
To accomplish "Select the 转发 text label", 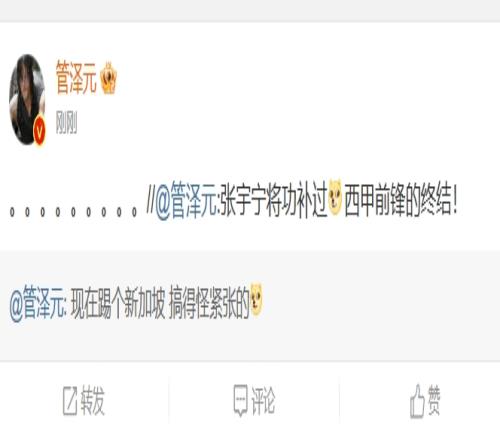I will click(93, 401).
